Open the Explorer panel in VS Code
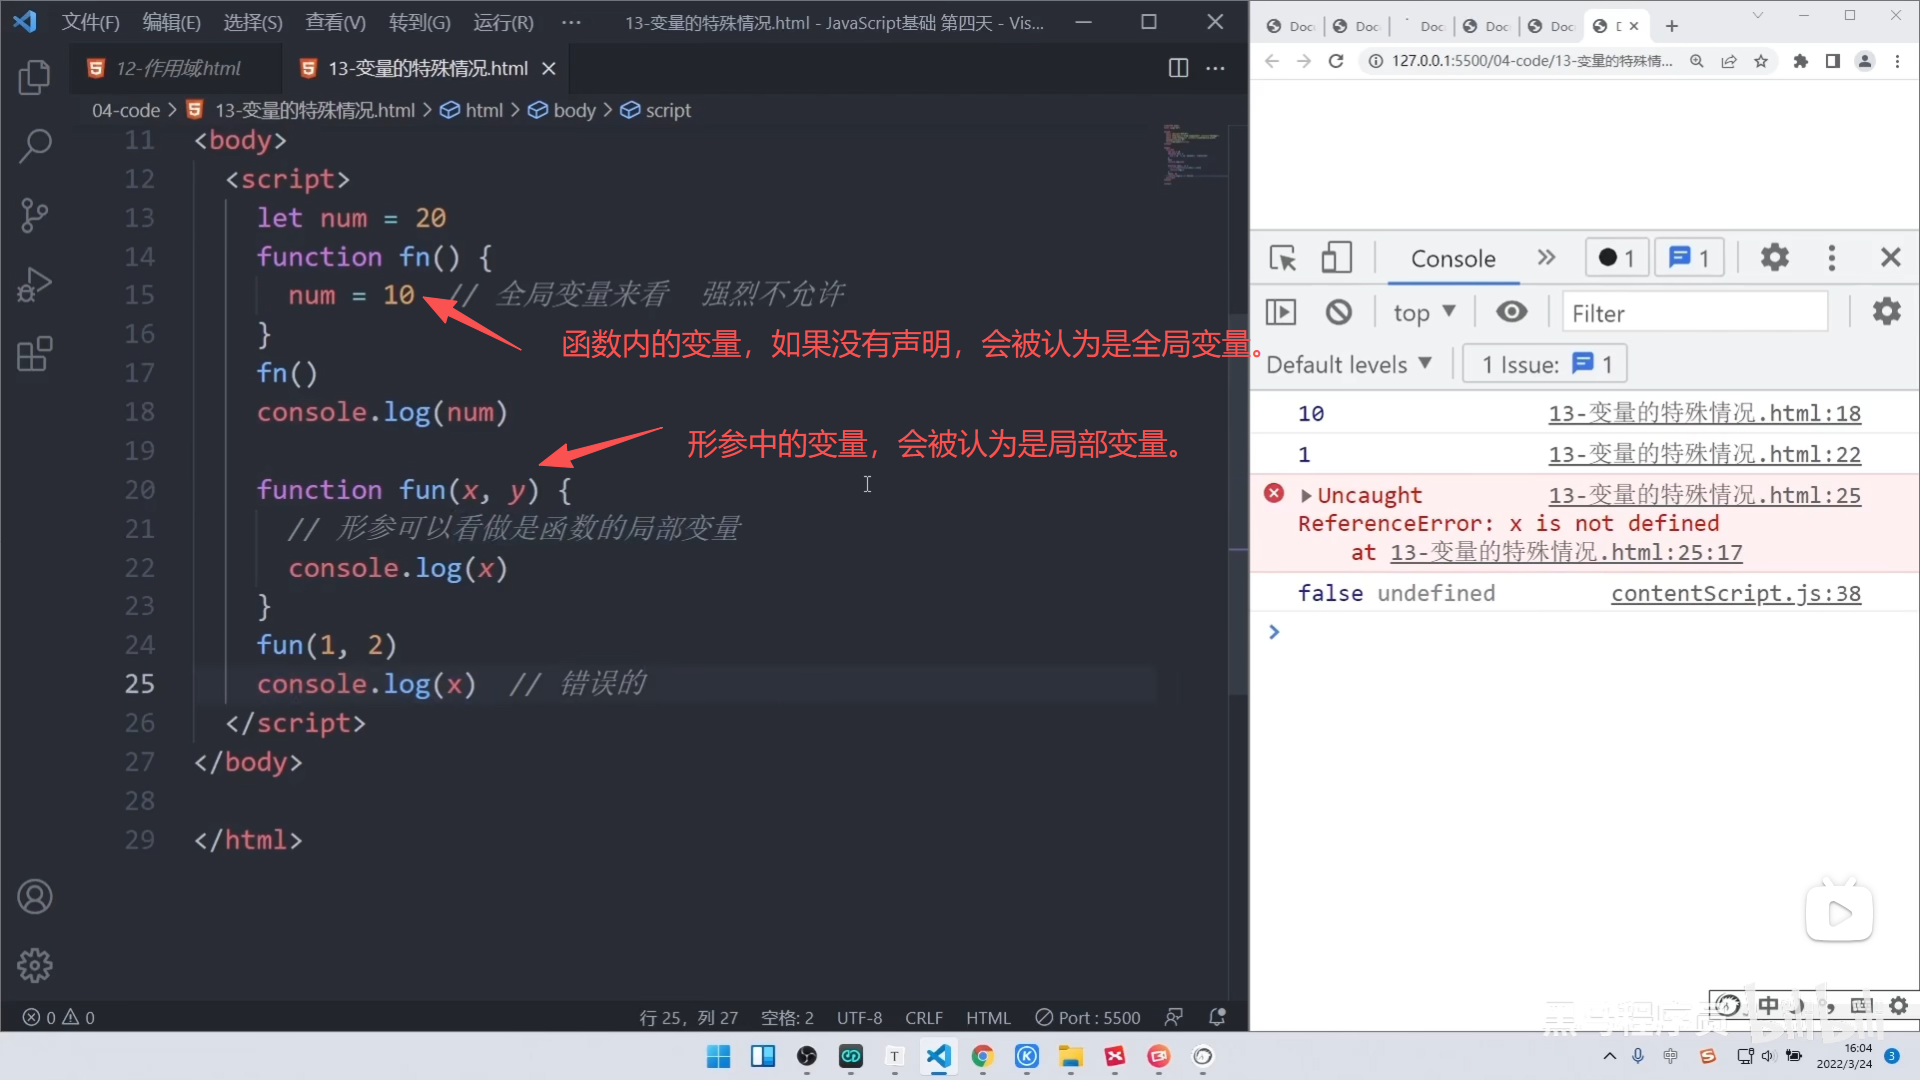The image size is (1920, 1080). click(x=35, y=77)
